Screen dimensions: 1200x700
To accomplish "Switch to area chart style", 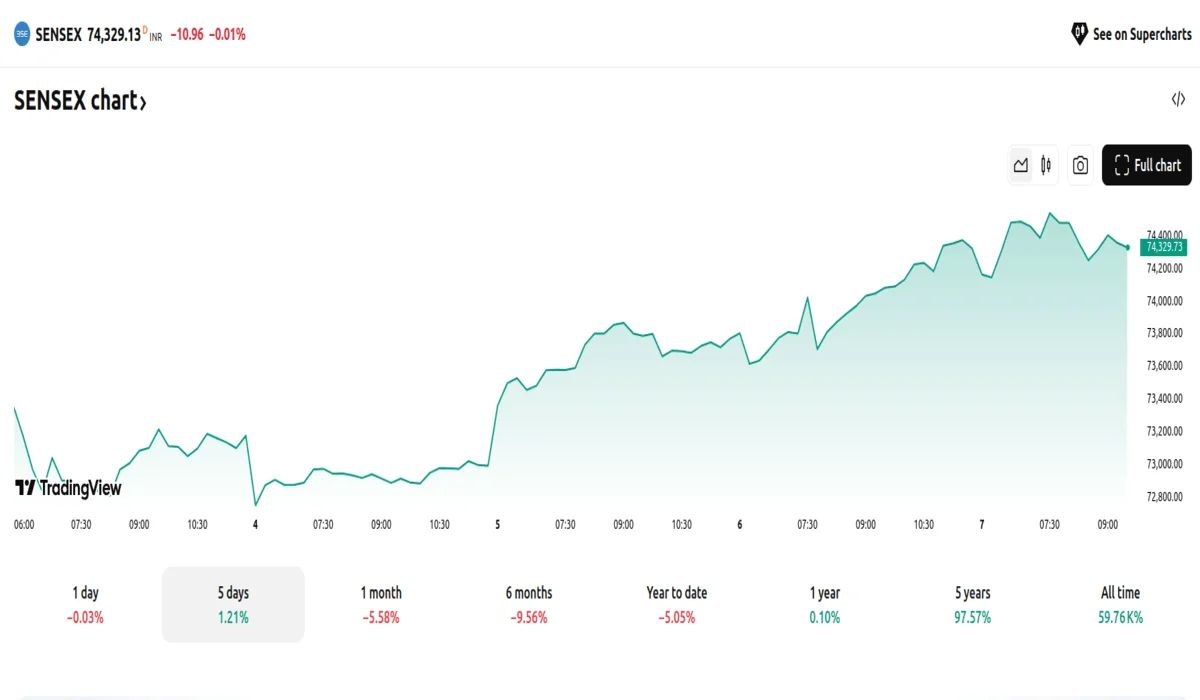I will (x=1020, y=166).
